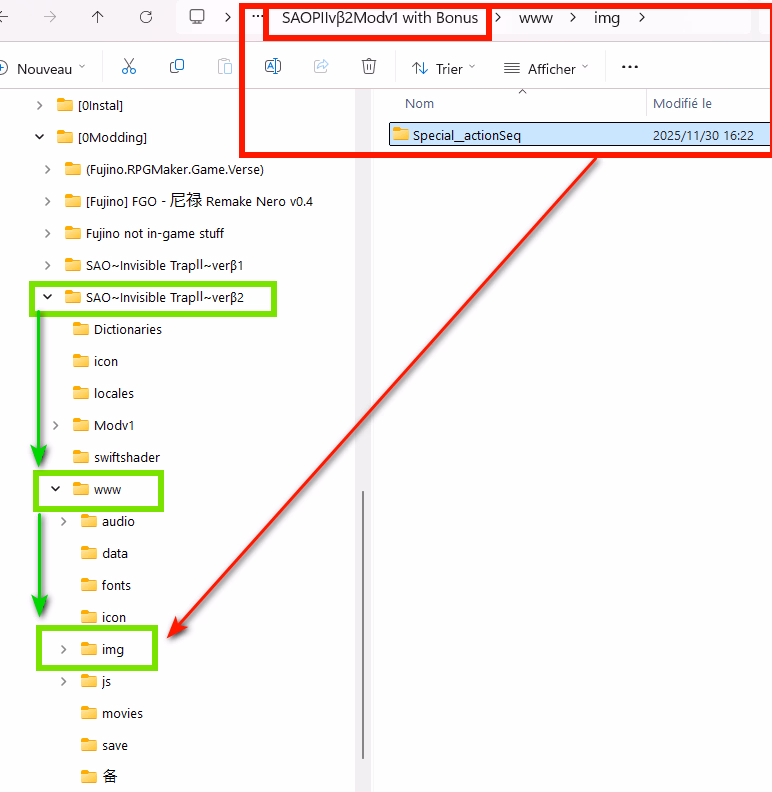Select the Dictionaries folder in tree
This screenshot has height=792, width=772.
[127, 329]
